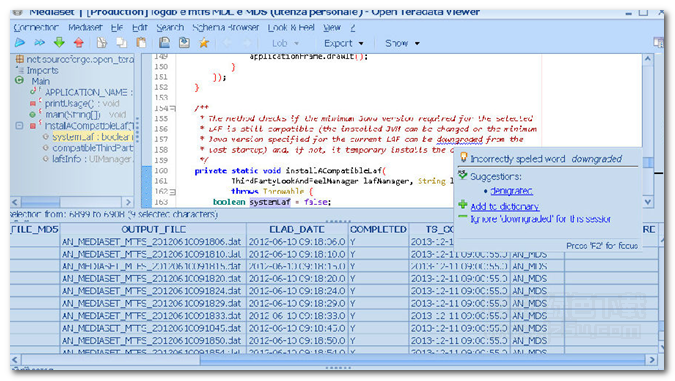This screenshot has height=381, width=675.
Task: Click the red square icon beside printUsage()
Action: coord(33,103)
